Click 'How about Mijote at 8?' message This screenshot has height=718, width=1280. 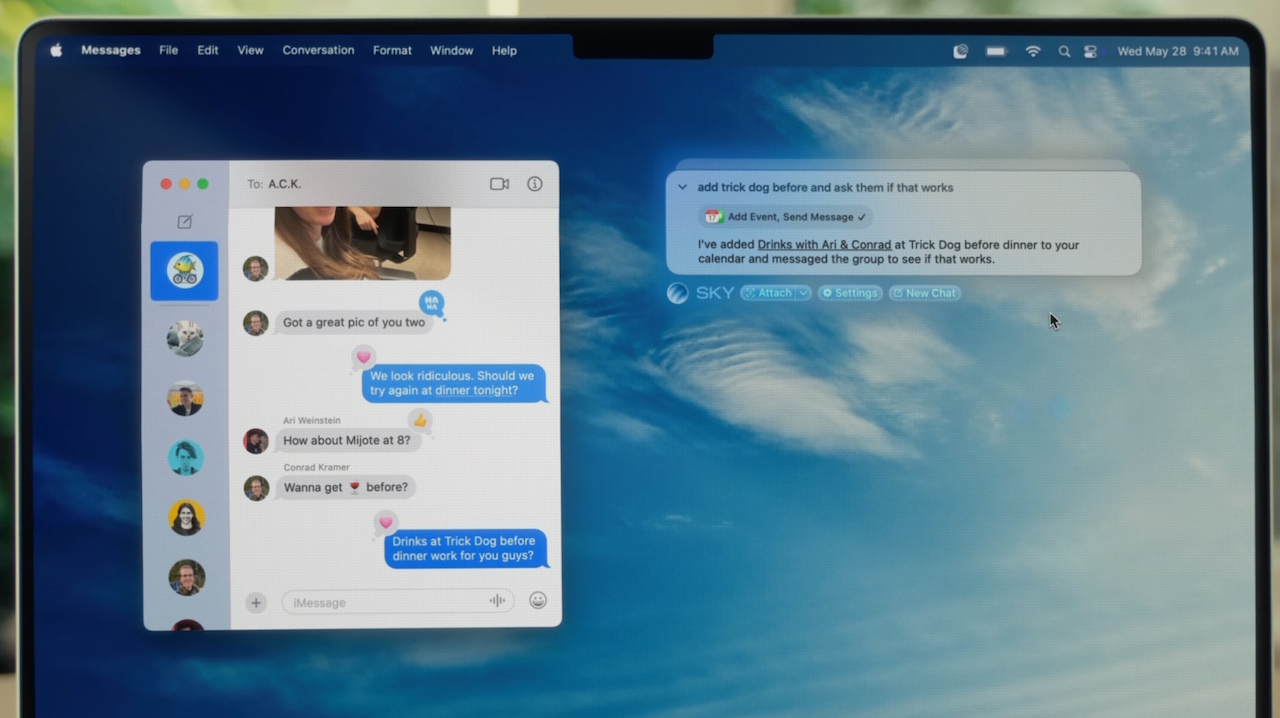347,440
